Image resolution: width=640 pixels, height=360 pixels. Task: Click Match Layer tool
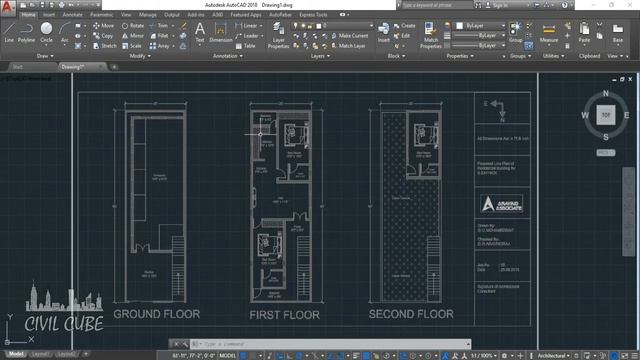(349, 46)
